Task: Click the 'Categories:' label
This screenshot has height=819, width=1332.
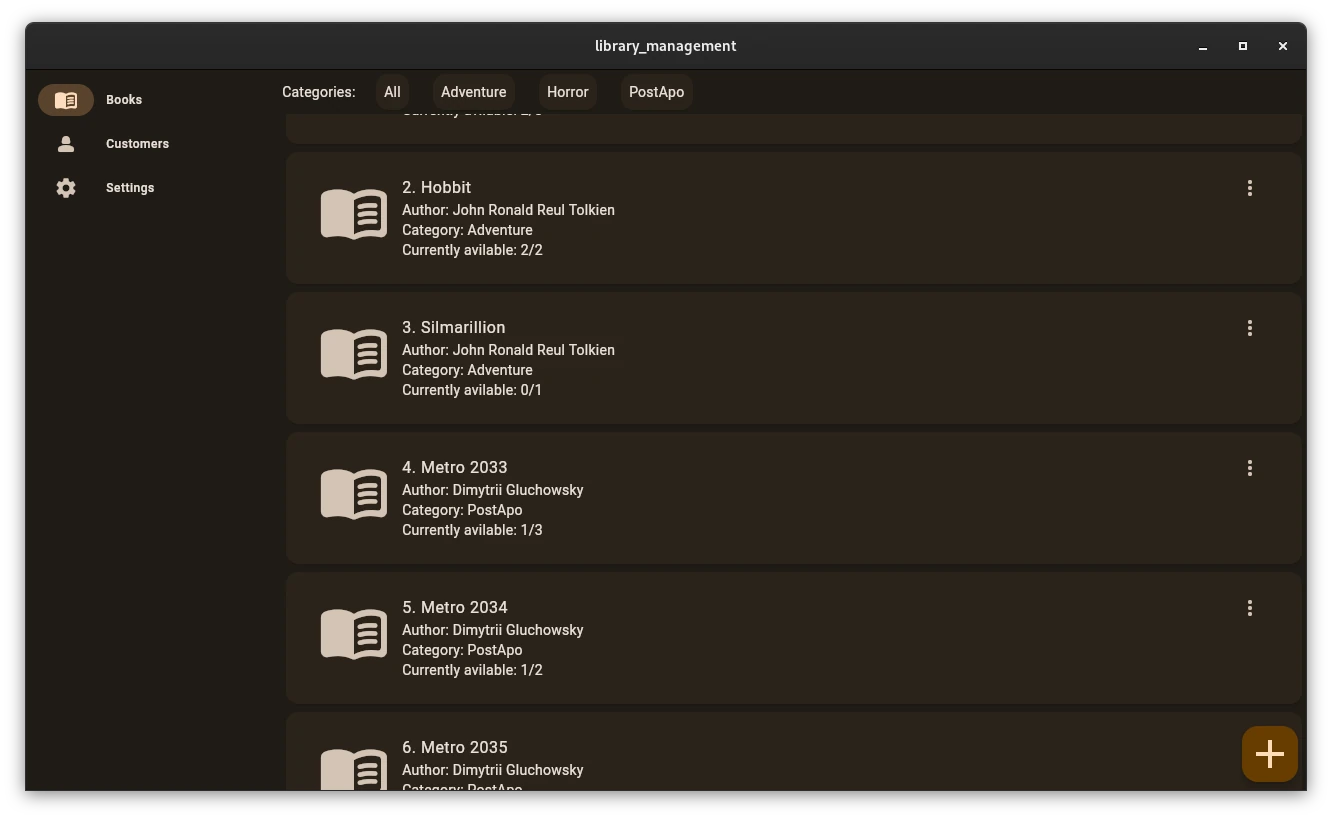Action: pos(319,92)
